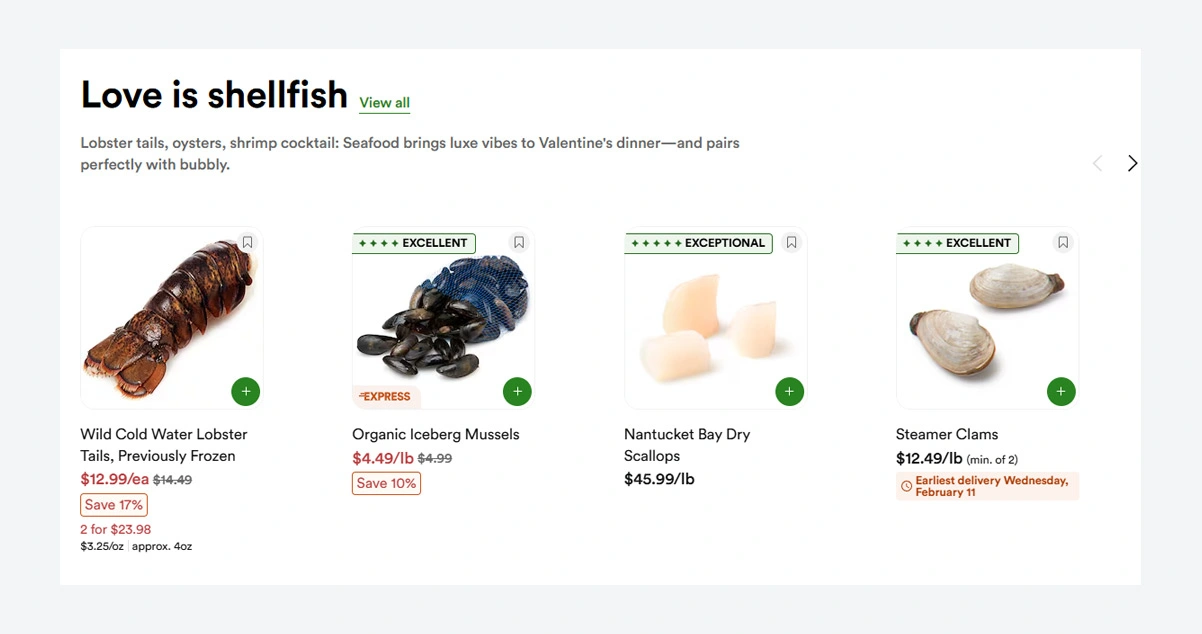Save Organic Iceberg Mussels to list
This screenshot has height=634, width=1202.
click(x=518, y=242)
